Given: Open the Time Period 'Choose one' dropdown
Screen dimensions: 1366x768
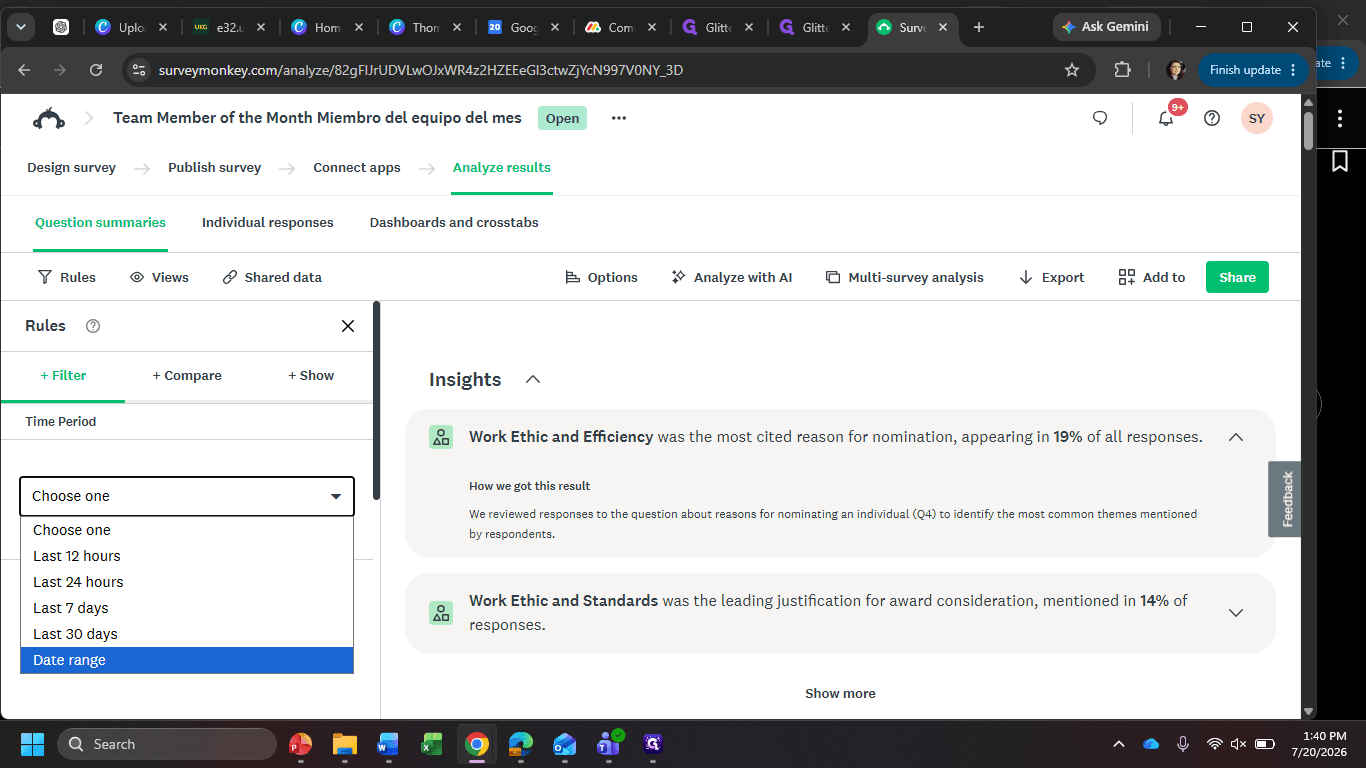Looking at the screenshot, I should point(187,496).
